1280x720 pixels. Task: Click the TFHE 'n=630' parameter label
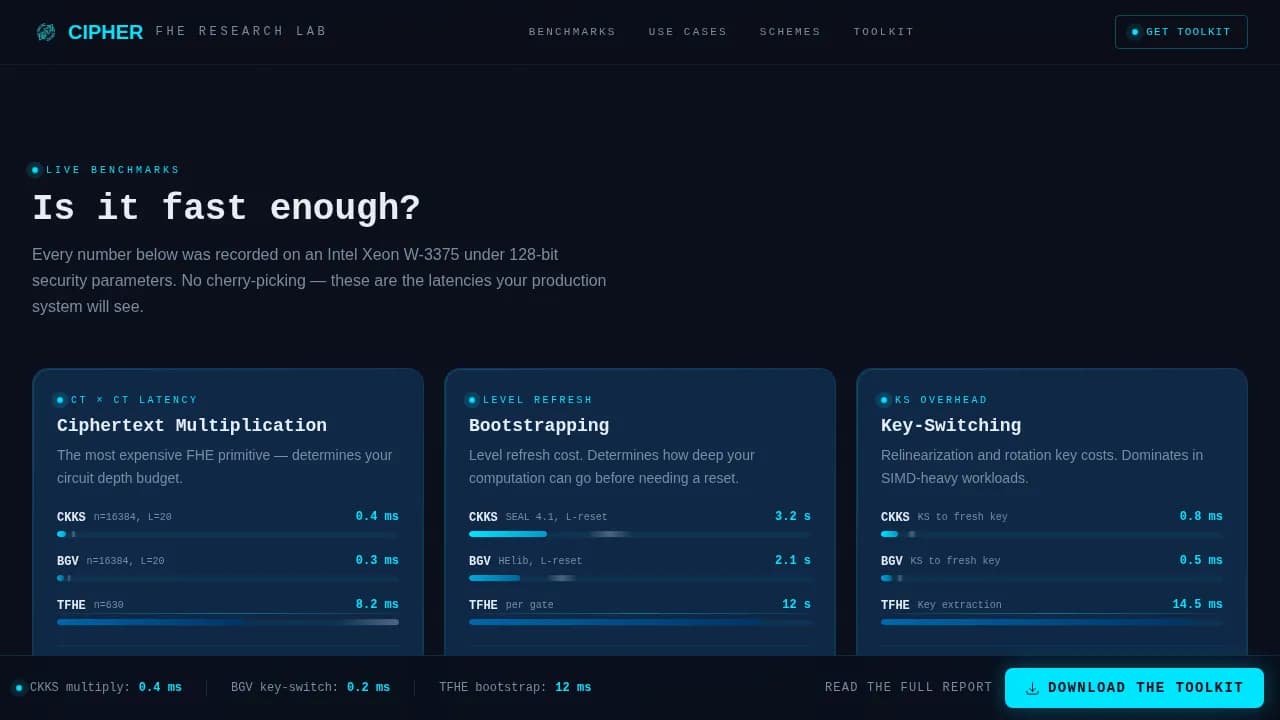coord(109,606)
